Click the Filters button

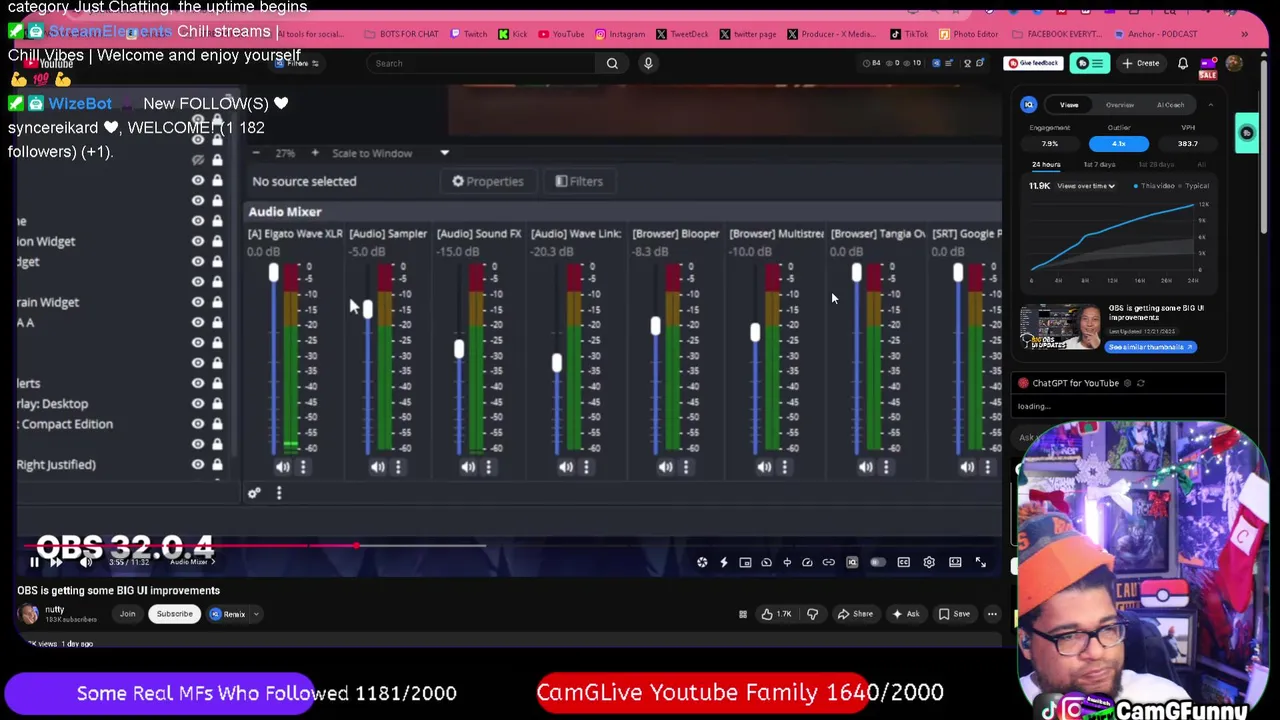[x=579, y=181]
